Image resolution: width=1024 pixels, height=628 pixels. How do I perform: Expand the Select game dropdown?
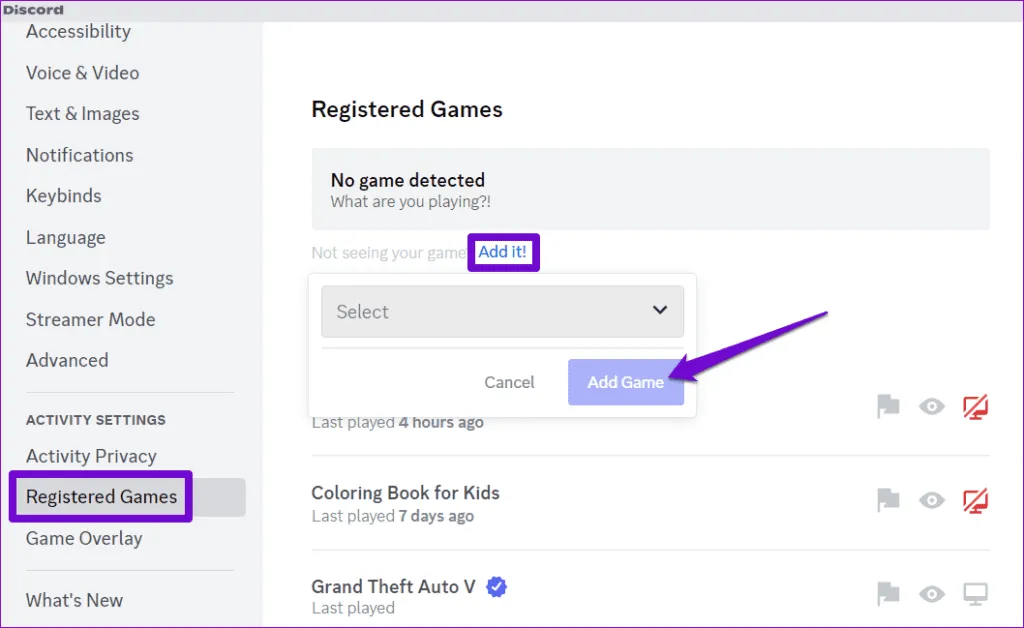click(x=502, y=311)
